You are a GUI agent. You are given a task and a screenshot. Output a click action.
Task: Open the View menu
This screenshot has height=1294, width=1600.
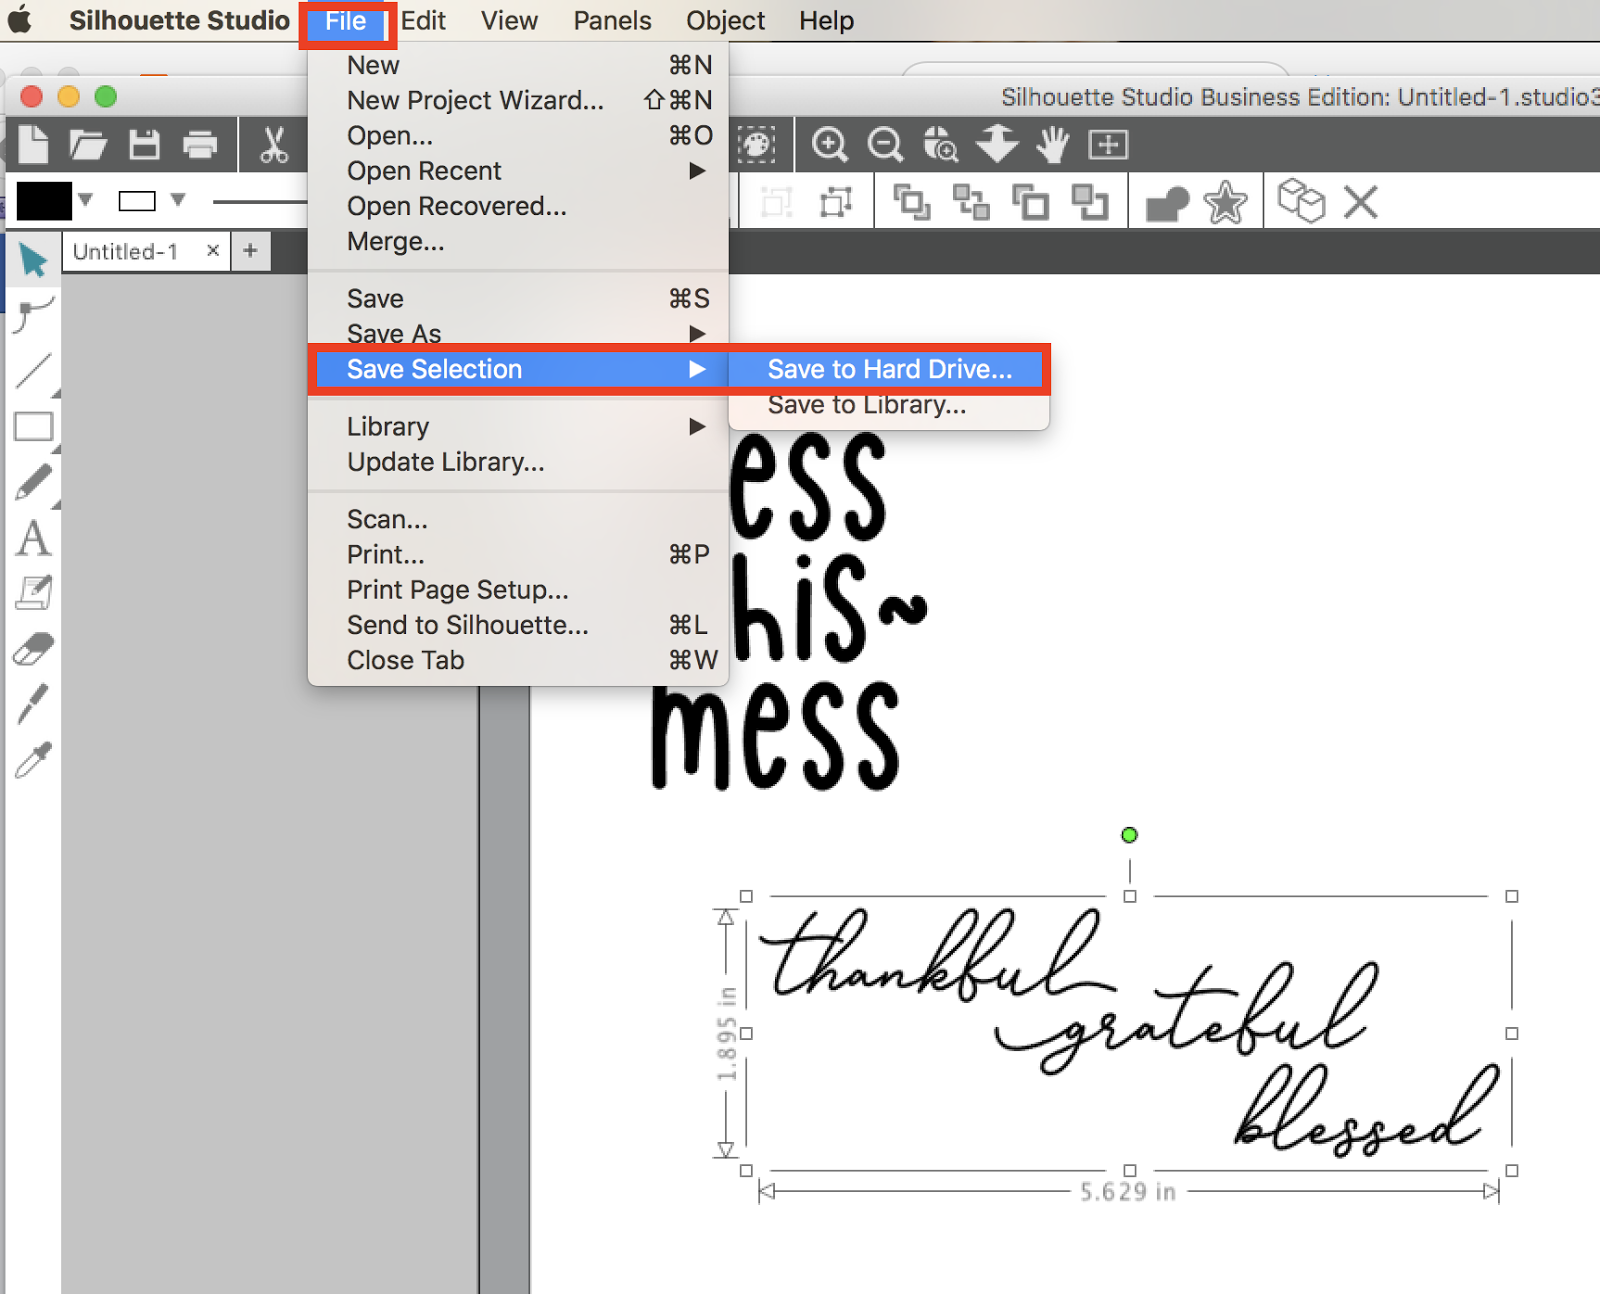coord(509,21)
